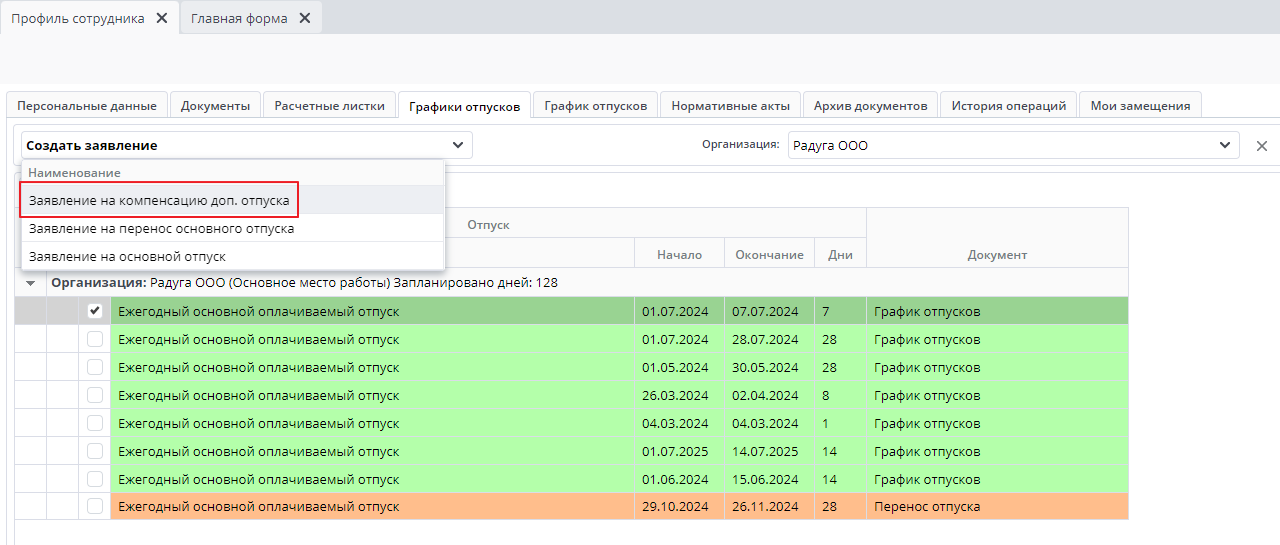Viewport: 1280px width, 545px height.
Task: Switch to the Персональные данные tab
Action: point(87,106)
